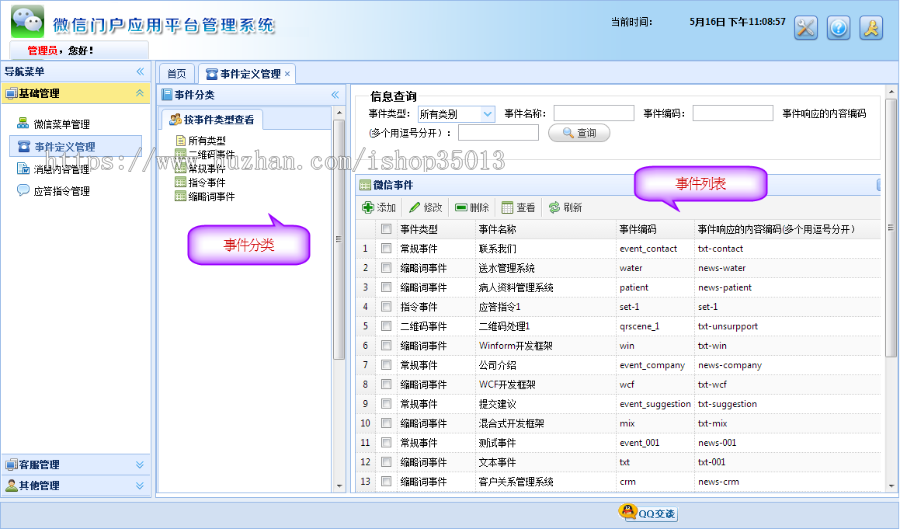Screen dimensions: 900x529
Task: Select 事件定义管理 navigation item
Action: [x=76, y=146]
